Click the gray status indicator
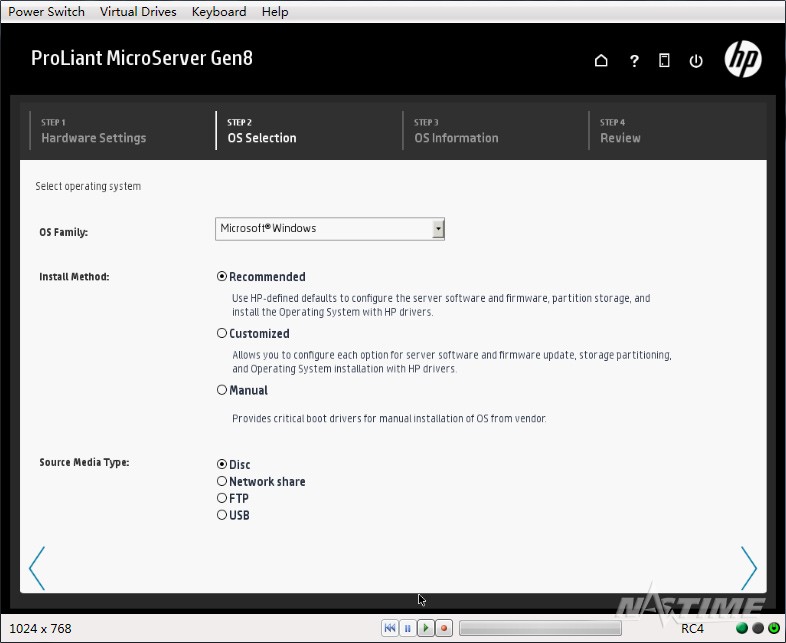 [758, 628]
